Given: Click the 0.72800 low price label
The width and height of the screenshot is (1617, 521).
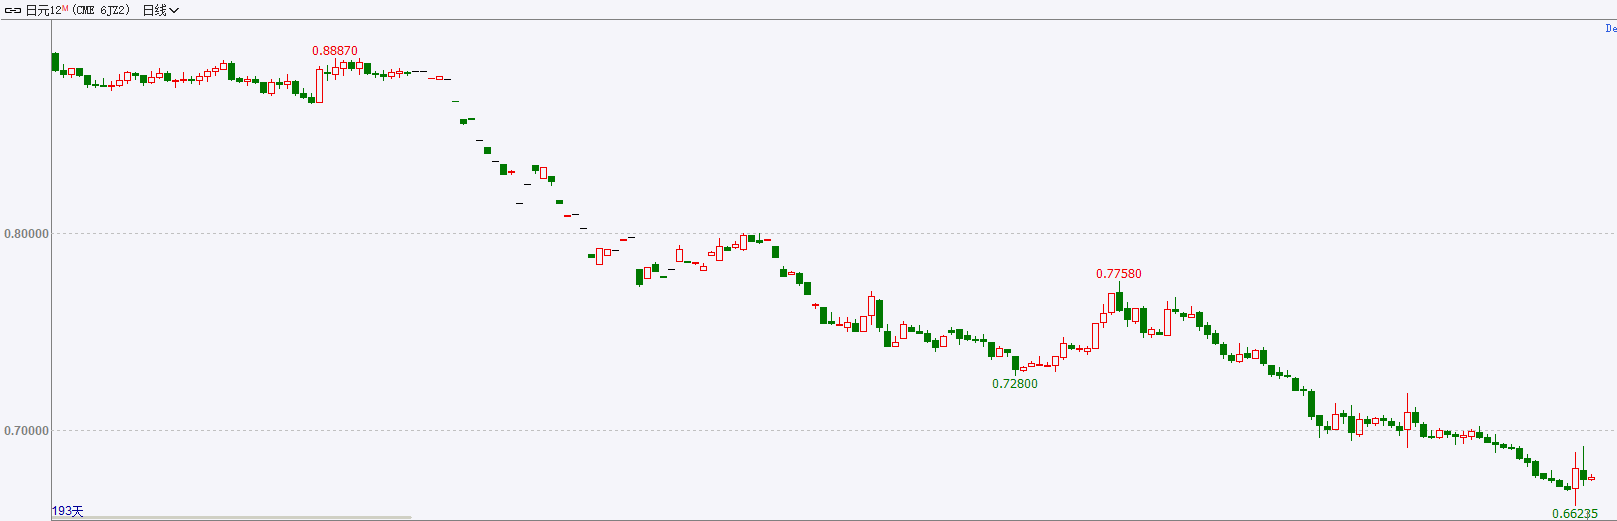Looking at the screenshot, I should tap(1015, 384).
